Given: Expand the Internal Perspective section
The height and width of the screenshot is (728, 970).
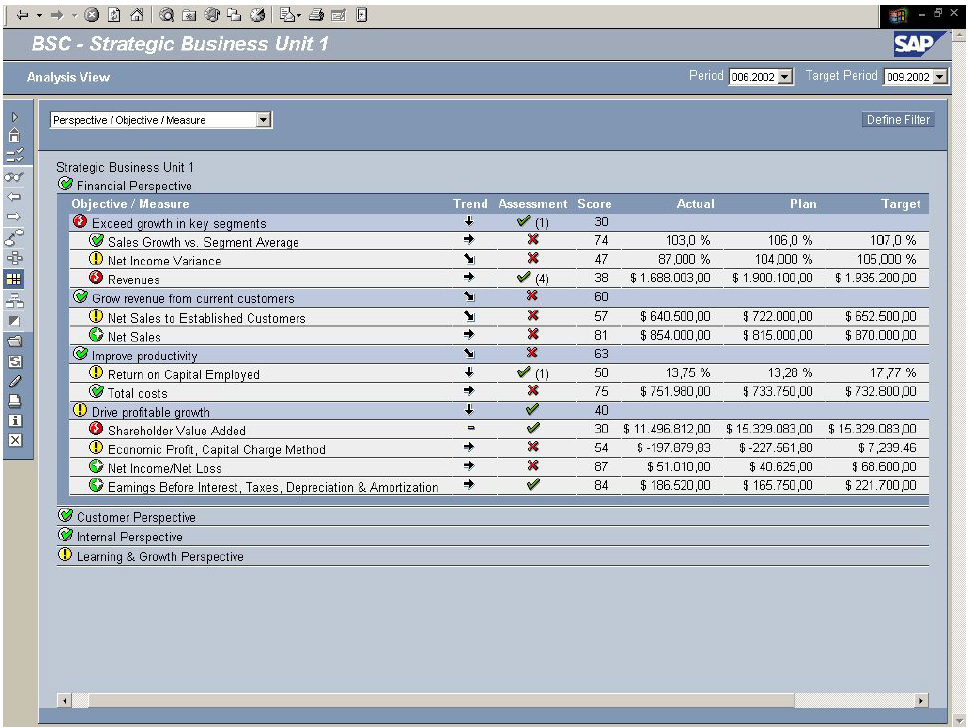Looking at the screenshot, I should [x=129, y=537].
